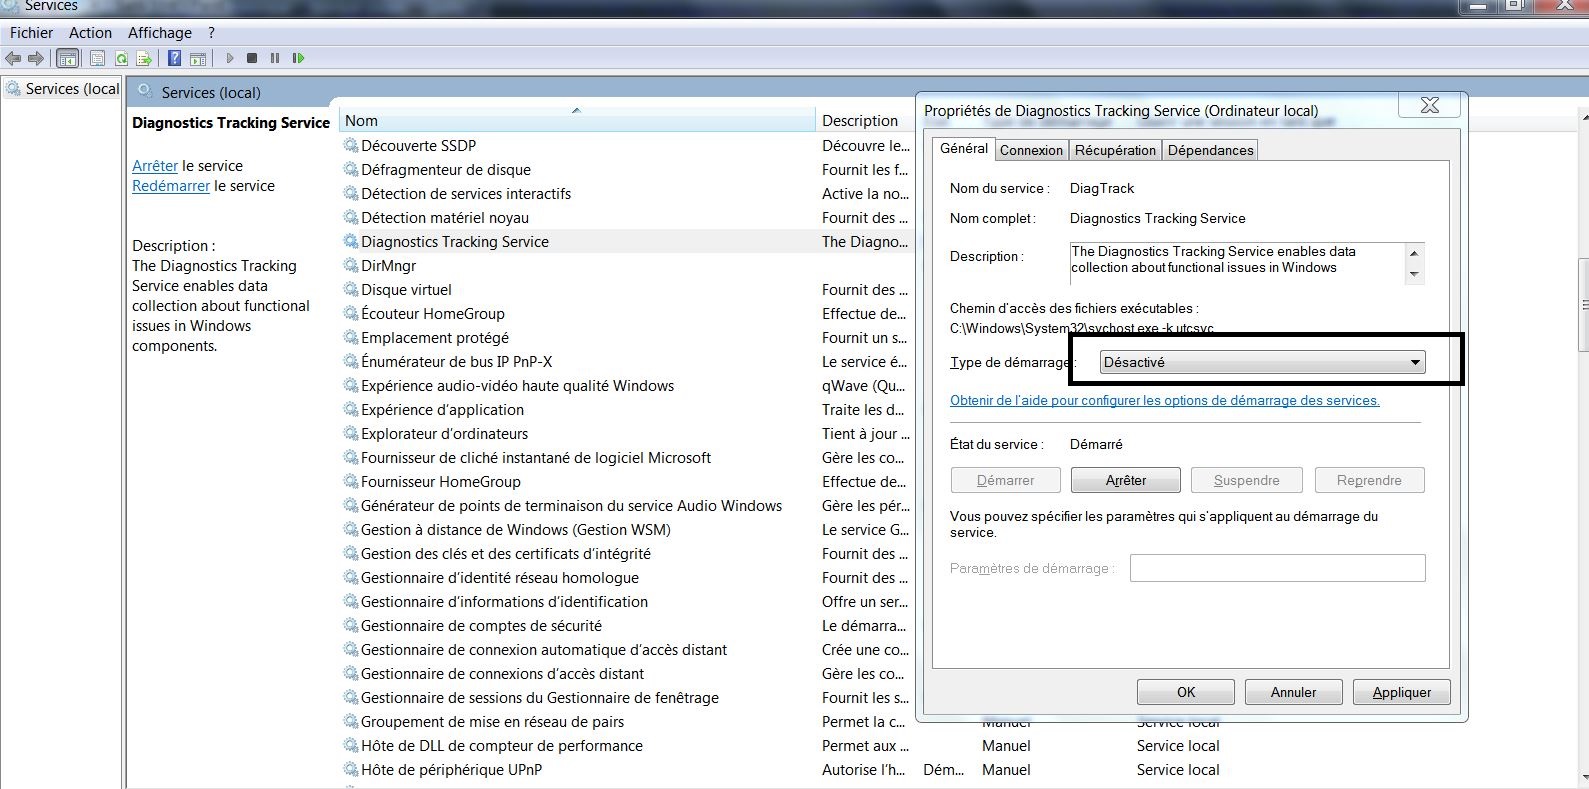This screenshot has height=789, width=1589.
Task: Click the up arrow of Description box scrollbar
Action: pos(1414,252)
